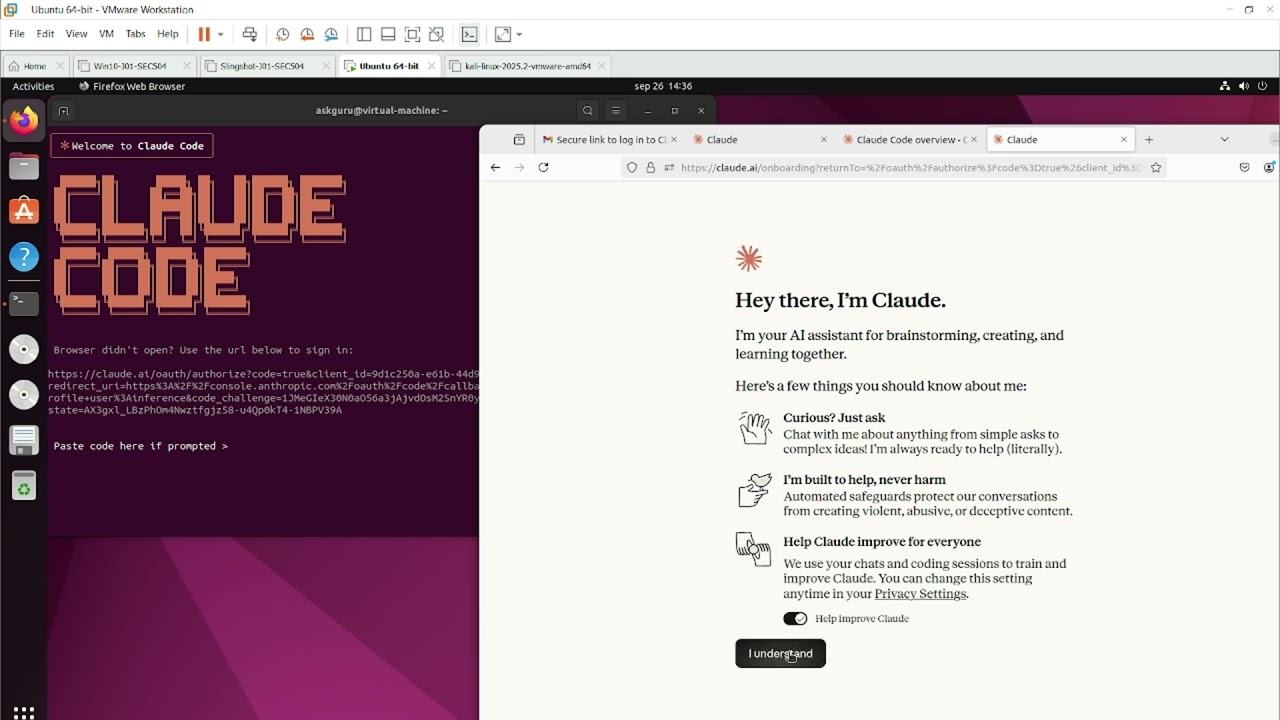Open a new Firefox tab
This screenshot has width=1280, height=720.
[1149, 140]
